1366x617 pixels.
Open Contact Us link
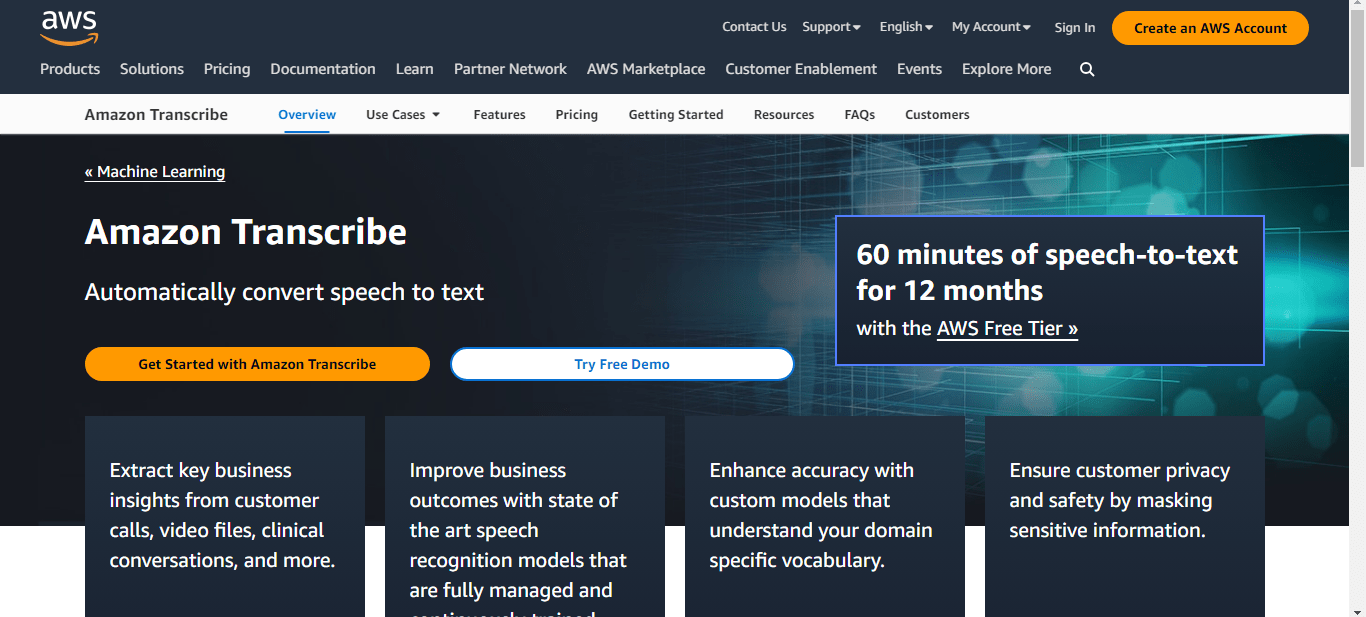click(x=754, y=27)
